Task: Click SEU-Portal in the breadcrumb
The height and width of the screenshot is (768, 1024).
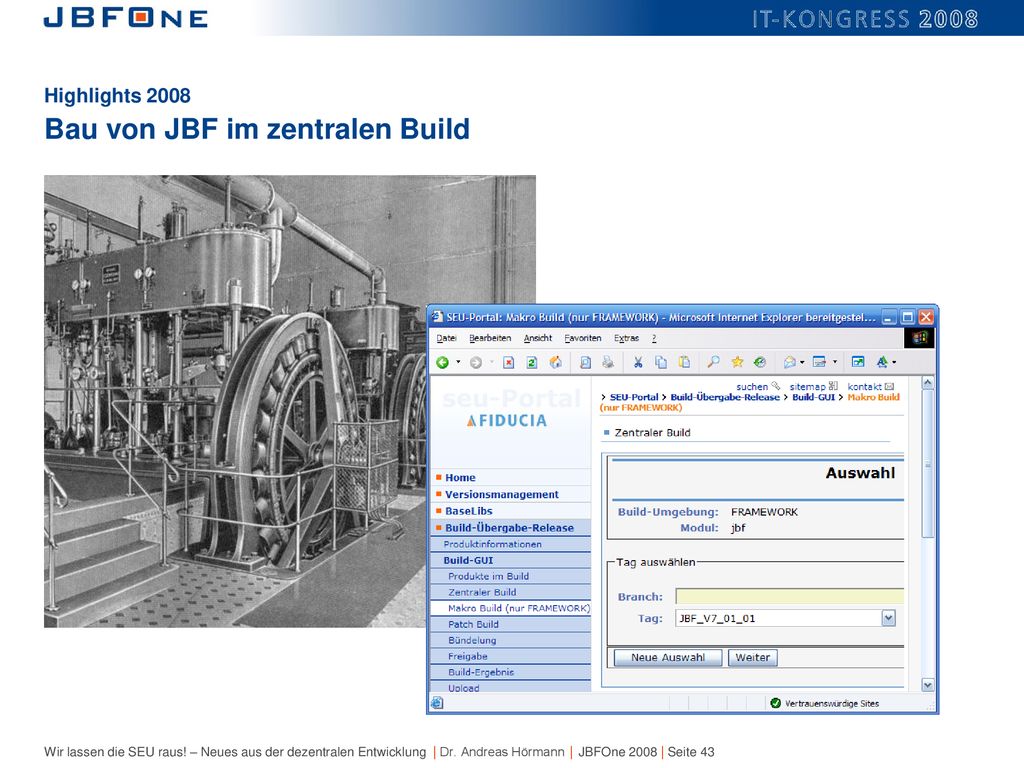Action: 633,397
